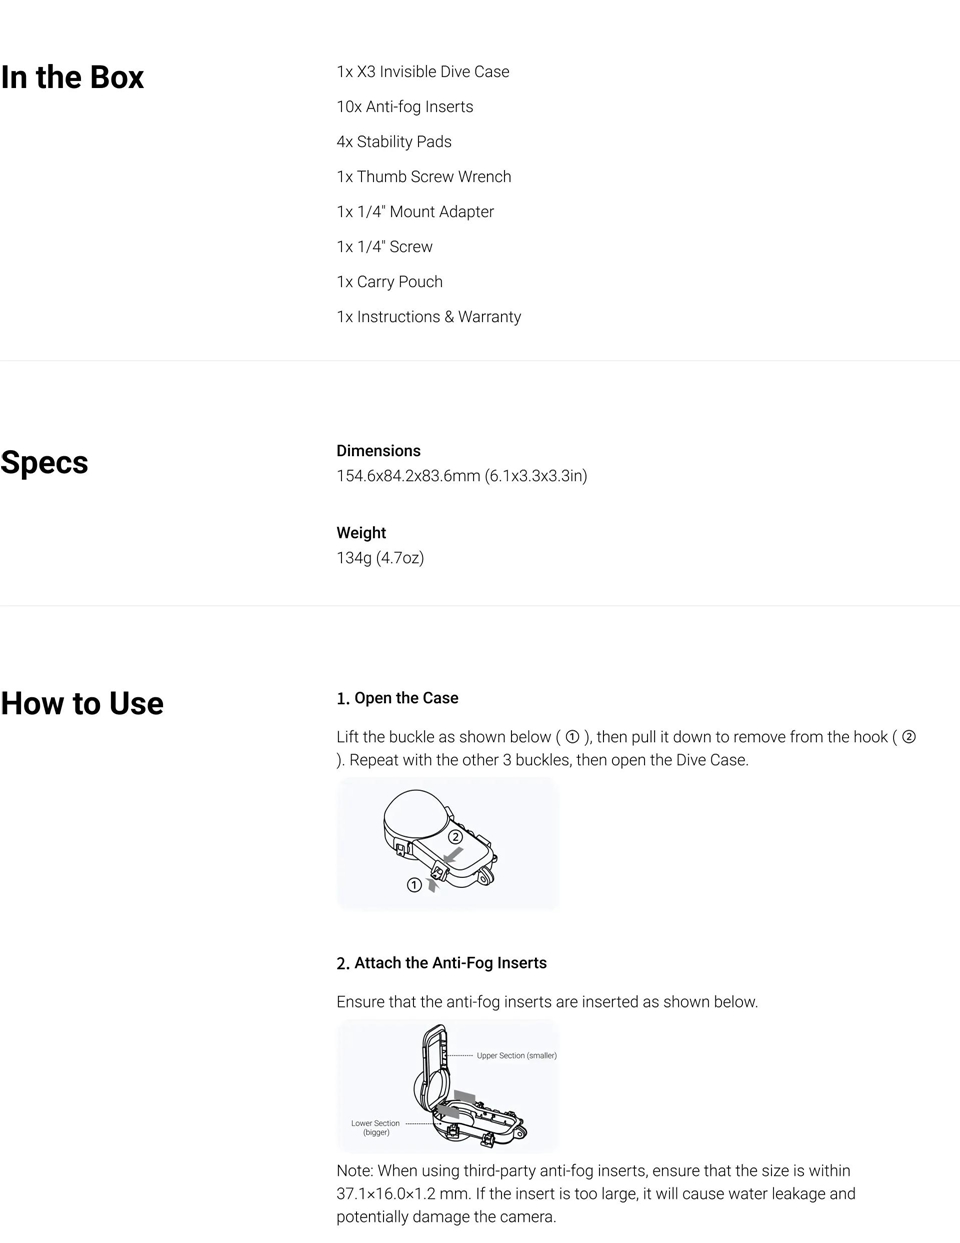The width and height of the screenshot is (960, 1243).
Task: Click the '1. Open the Case' step title
Action: coord(398,698)
